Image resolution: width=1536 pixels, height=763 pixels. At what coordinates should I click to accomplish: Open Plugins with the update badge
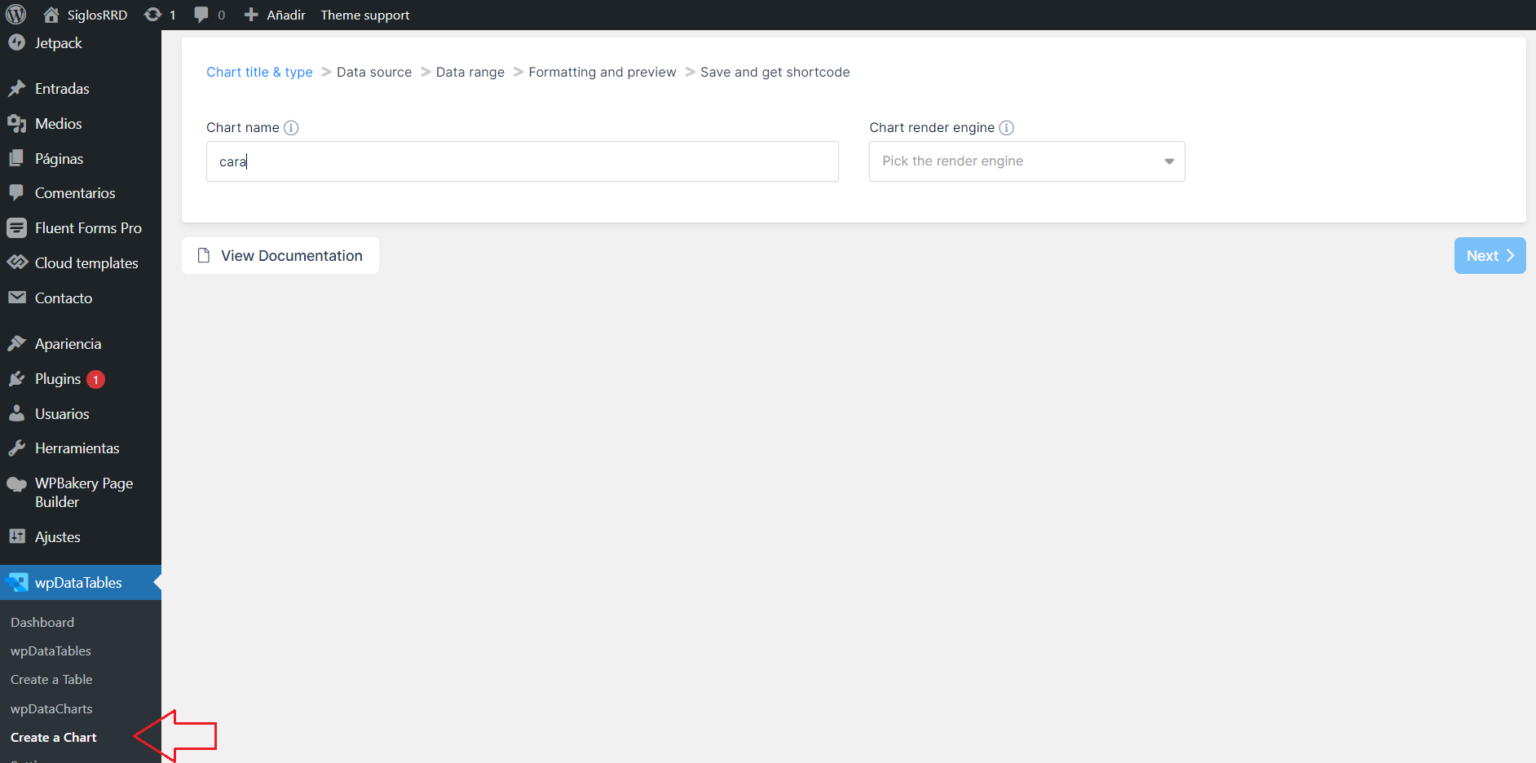[58, 379]
